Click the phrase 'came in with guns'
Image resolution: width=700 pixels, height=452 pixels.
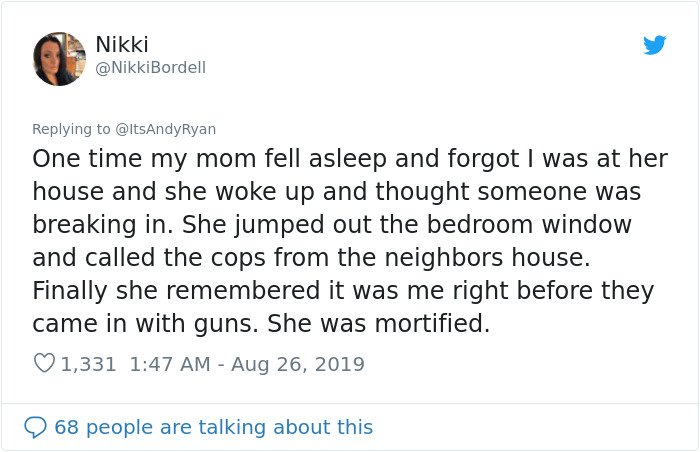(x=145, y=323)
